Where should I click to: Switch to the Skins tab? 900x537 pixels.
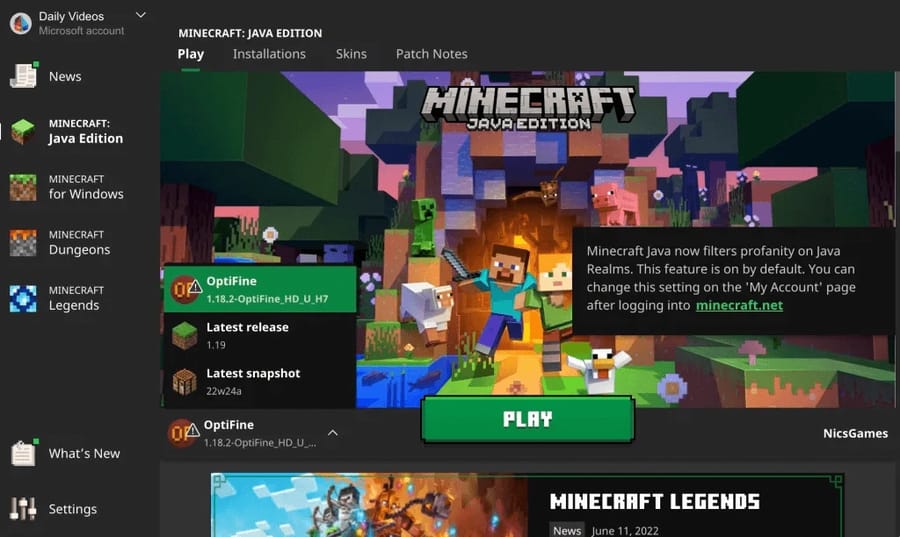click(351, 54)
